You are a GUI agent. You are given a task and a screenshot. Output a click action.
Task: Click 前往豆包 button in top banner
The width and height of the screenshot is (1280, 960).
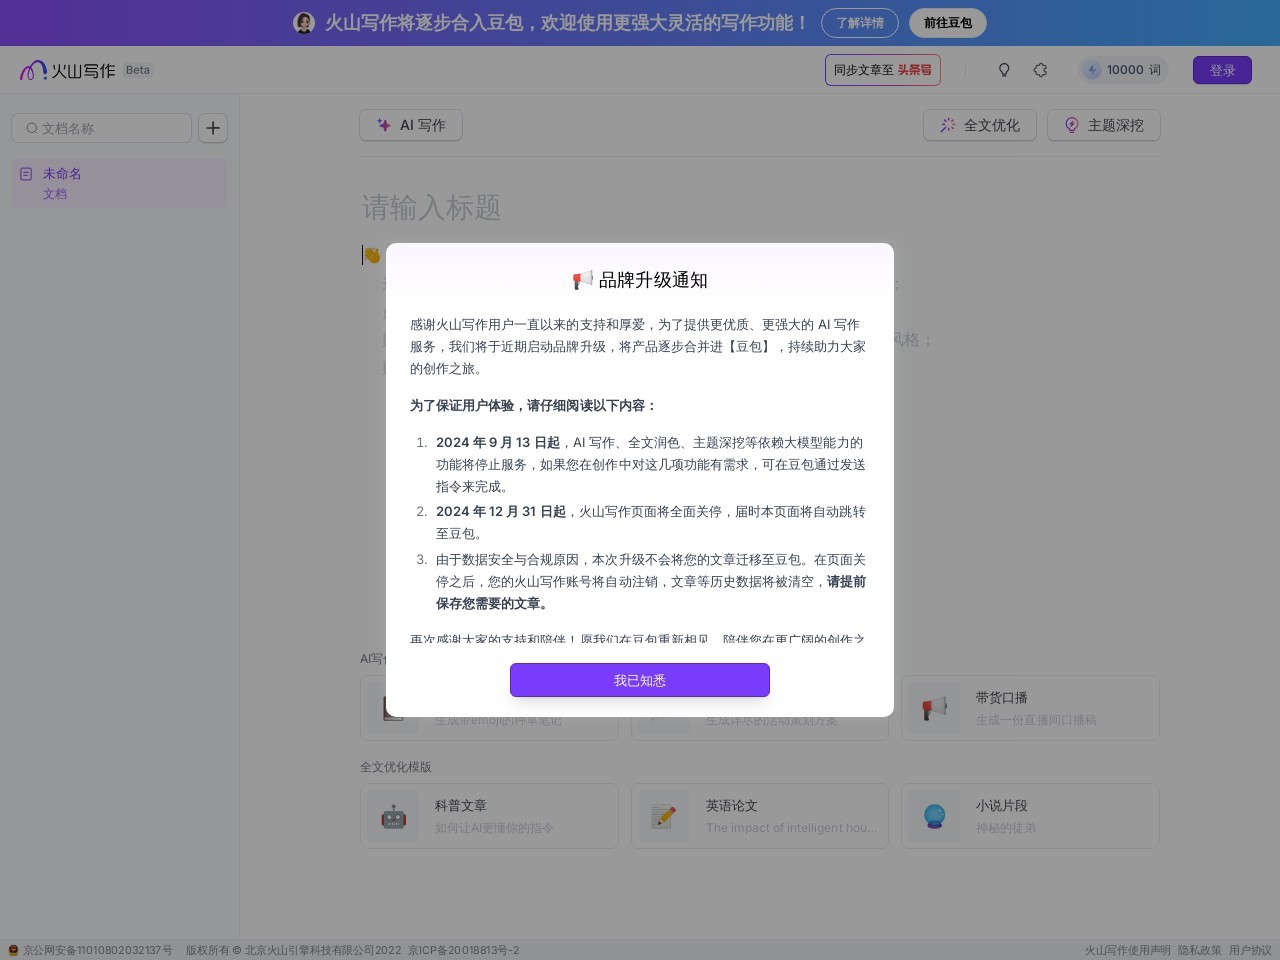[x=947, y=23]
